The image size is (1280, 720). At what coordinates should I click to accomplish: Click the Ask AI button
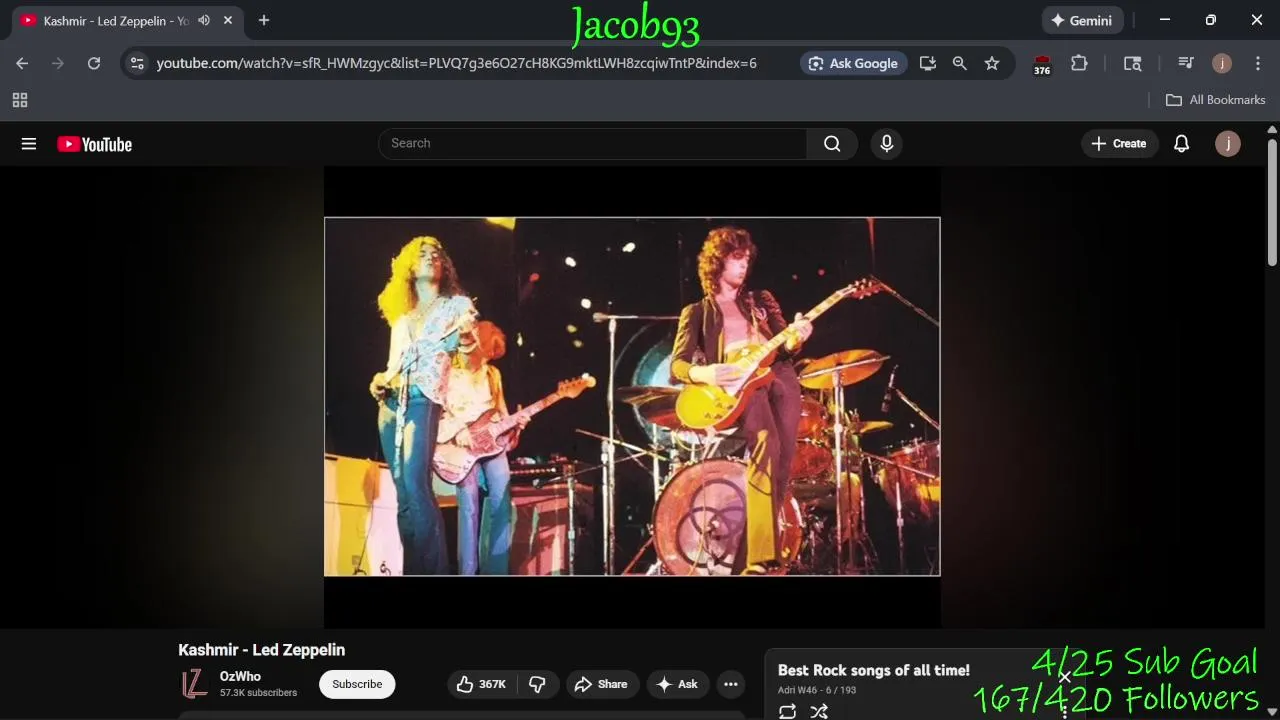pos(678,684)
